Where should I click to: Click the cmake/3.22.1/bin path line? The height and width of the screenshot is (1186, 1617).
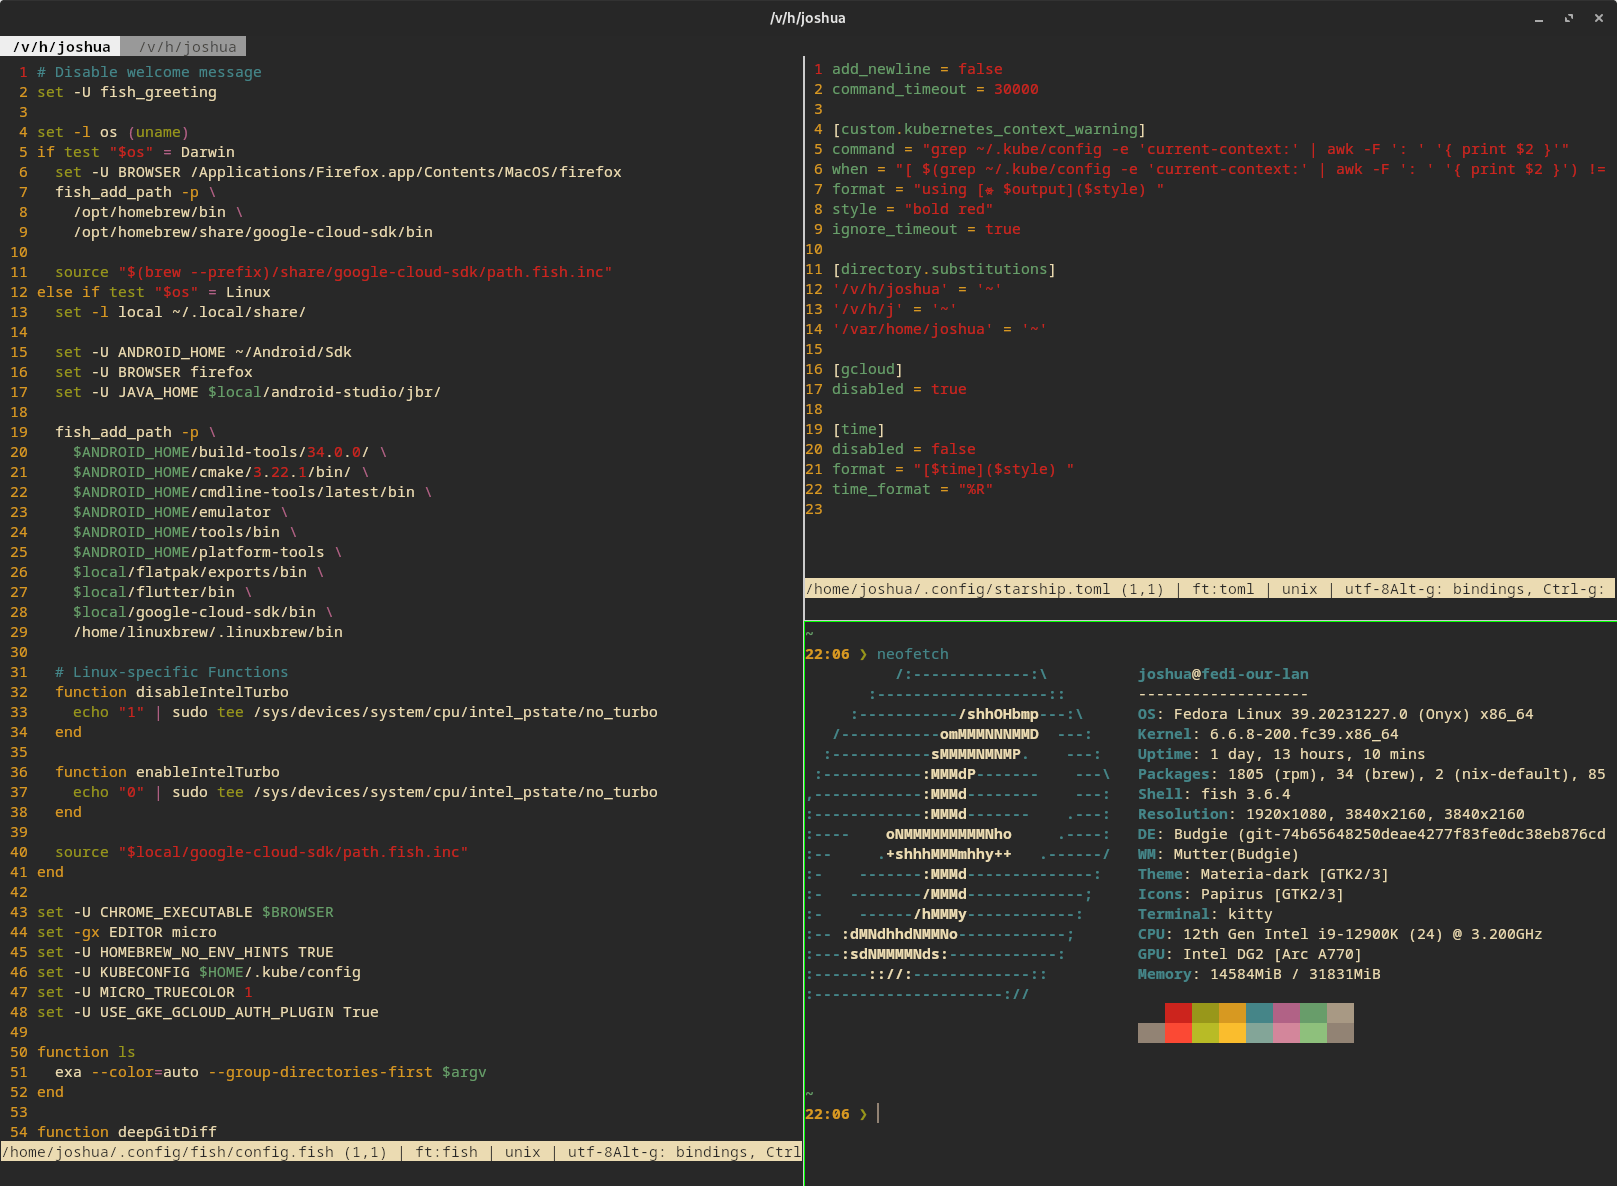[x=221, y=472]
